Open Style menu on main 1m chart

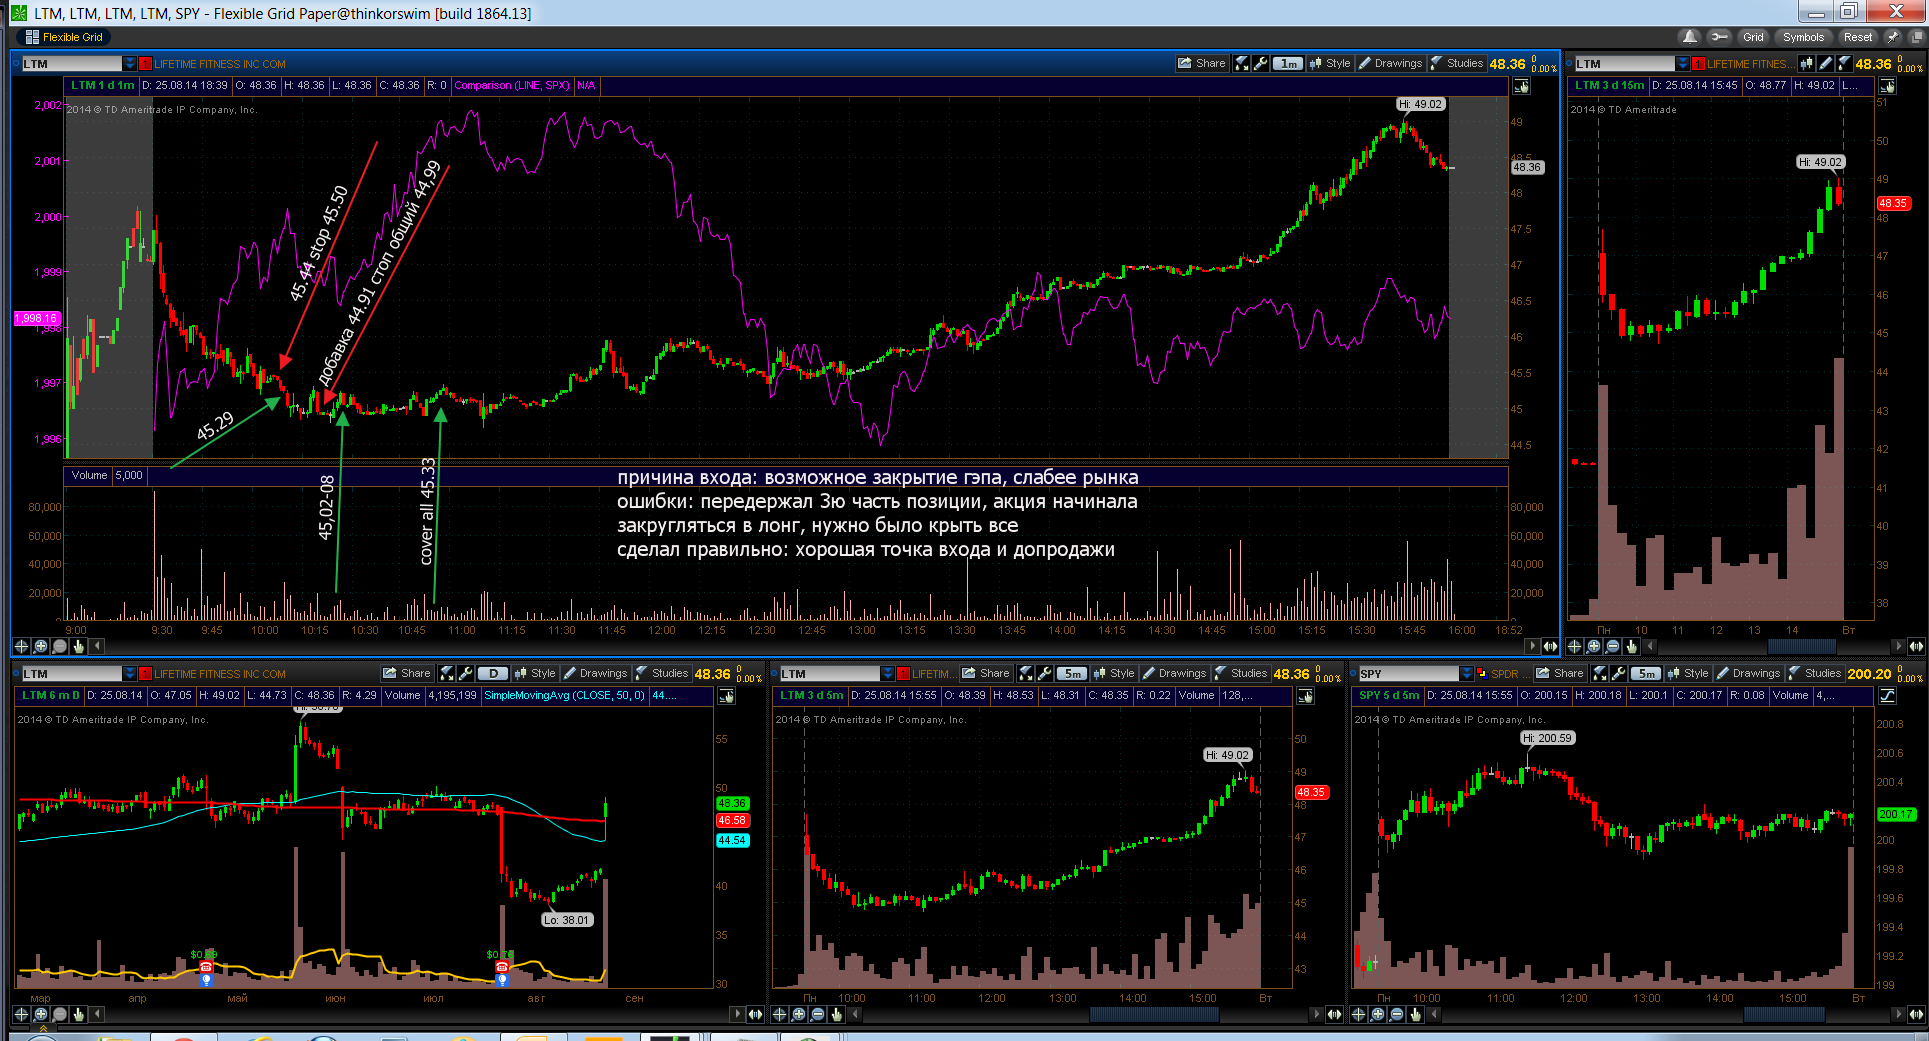click(1330, 63)
